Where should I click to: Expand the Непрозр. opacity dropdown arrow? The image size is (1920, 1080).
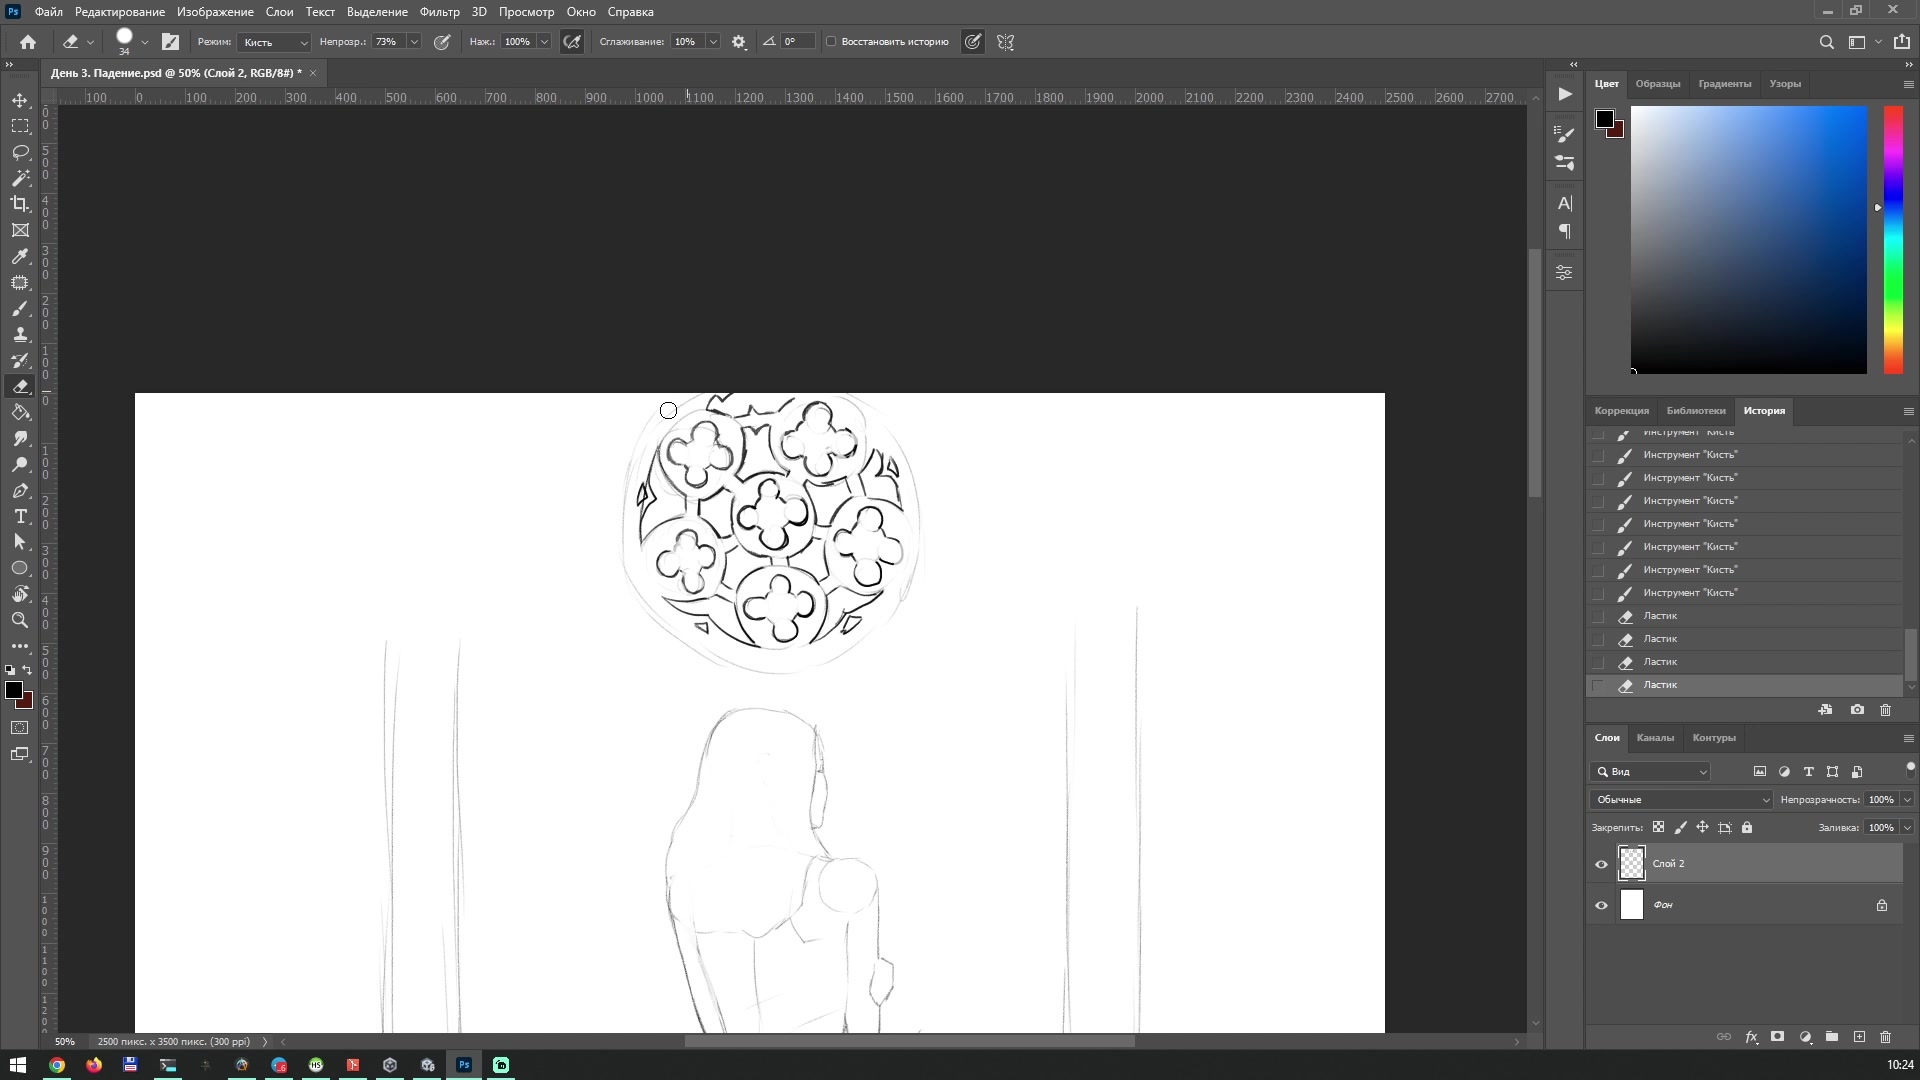click(x=414, y=42)
